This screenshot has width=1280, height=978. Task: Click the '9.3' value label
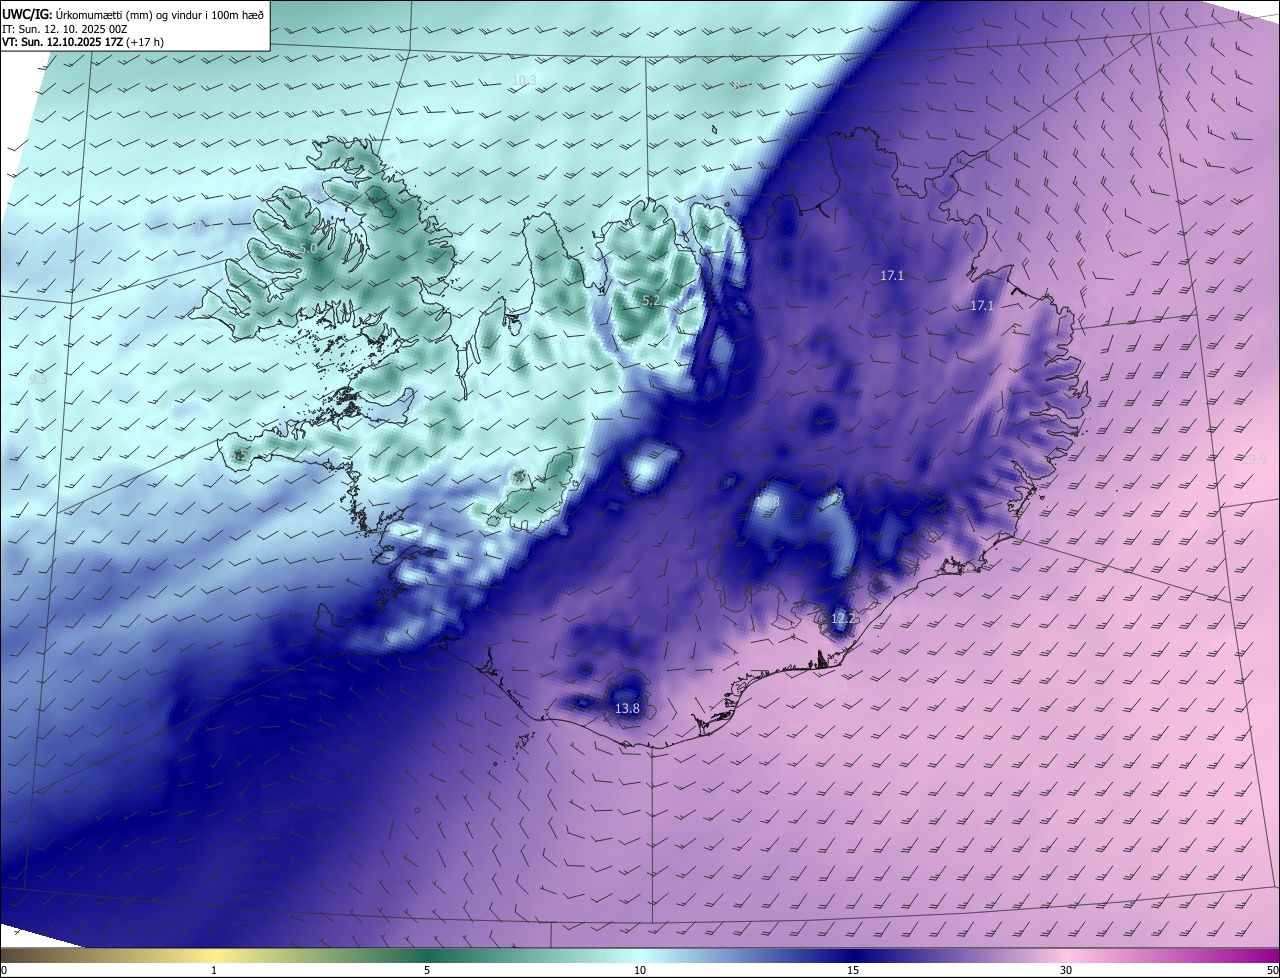pyautogui.click(x=38, y=379)
